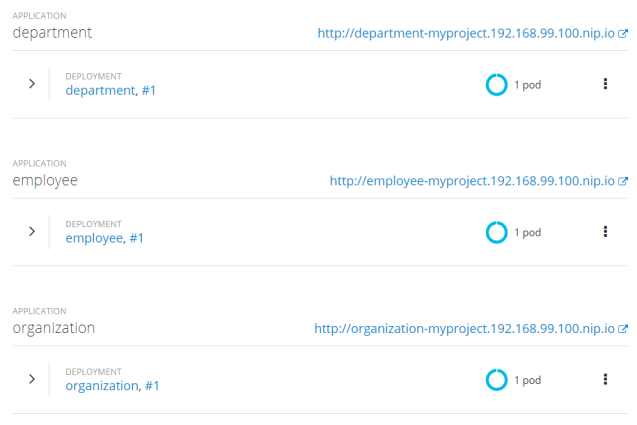Open the organization-myproject route URL
This screenshot has width=637, height=425.
point(464,329)
